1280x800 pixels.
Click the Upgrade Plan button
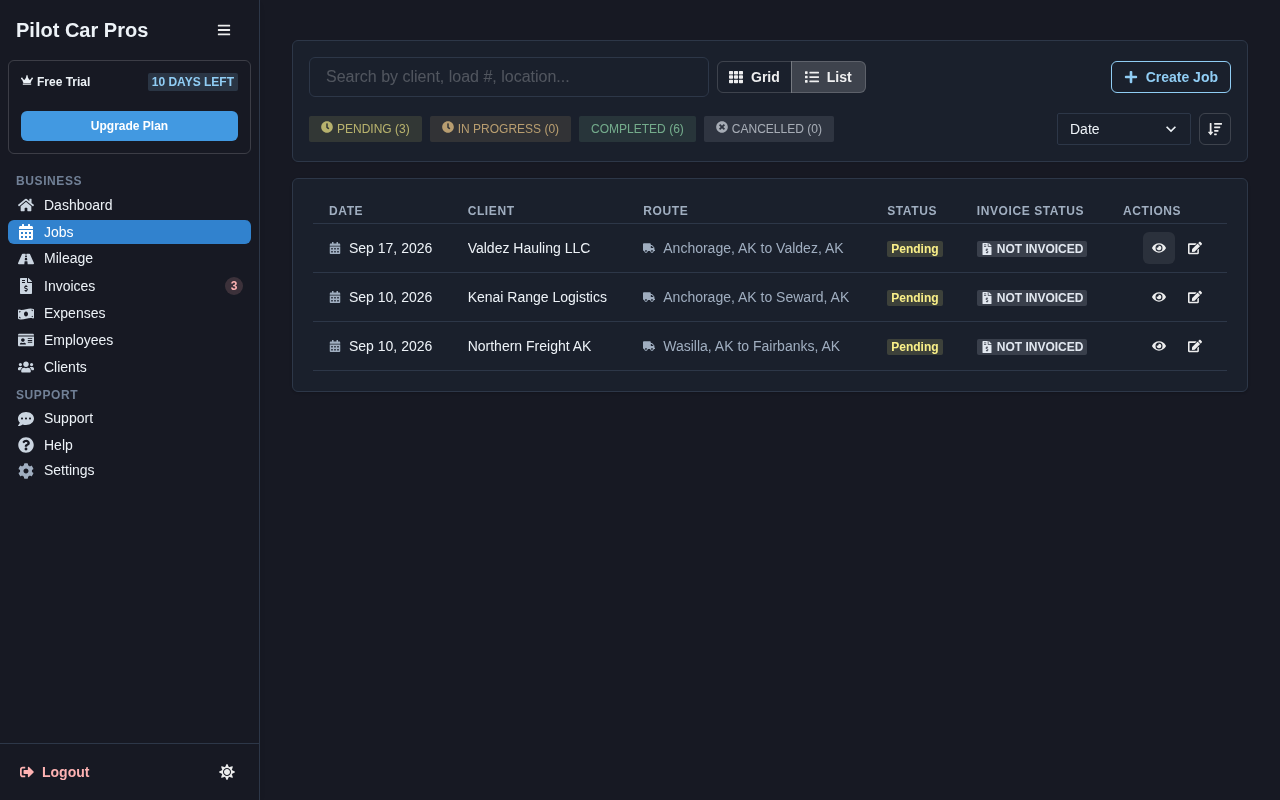point(129,126)
